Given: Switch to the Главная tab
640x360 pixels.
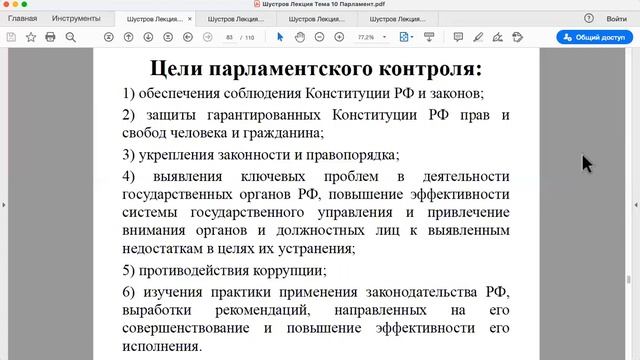Looking at the screenshot, I should coord(22,18).
